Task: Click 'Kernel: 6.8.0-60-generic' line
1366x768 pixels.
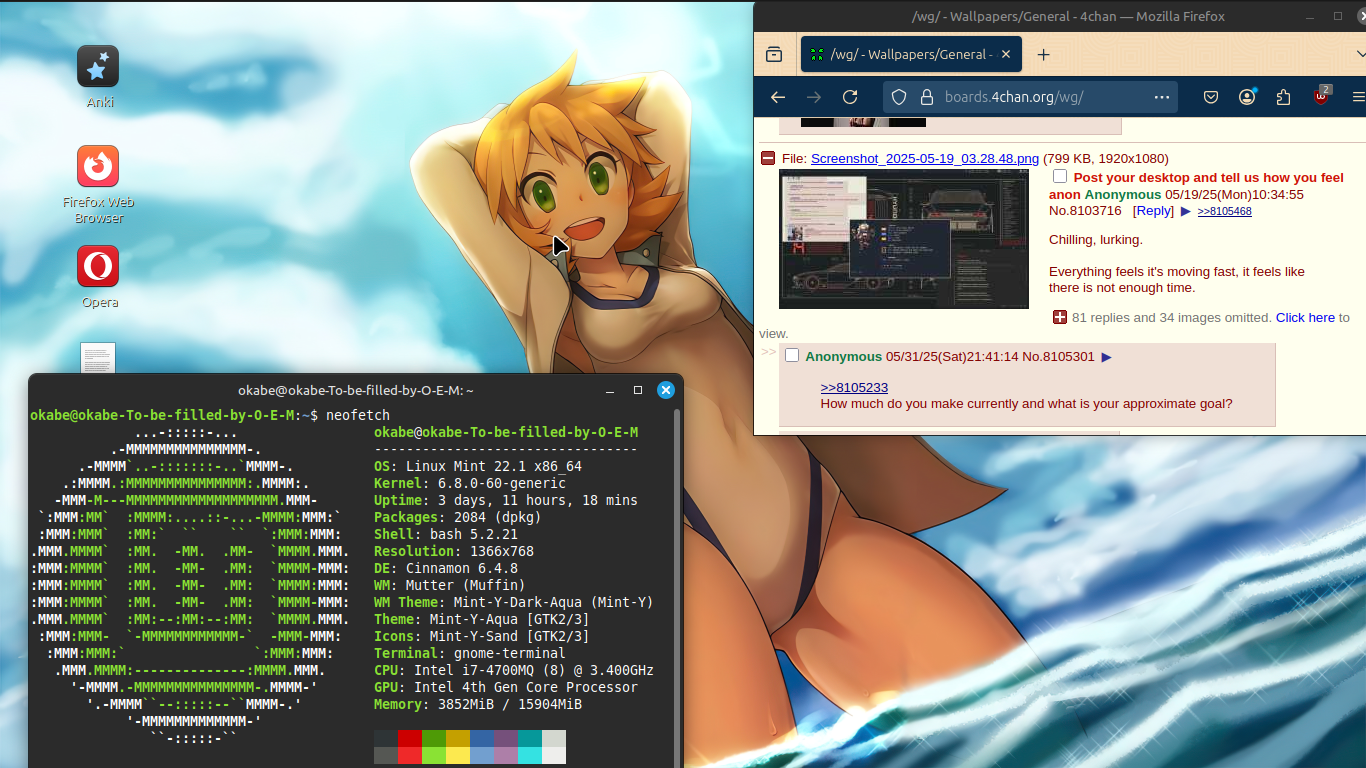Action: [x=470, y=483]
